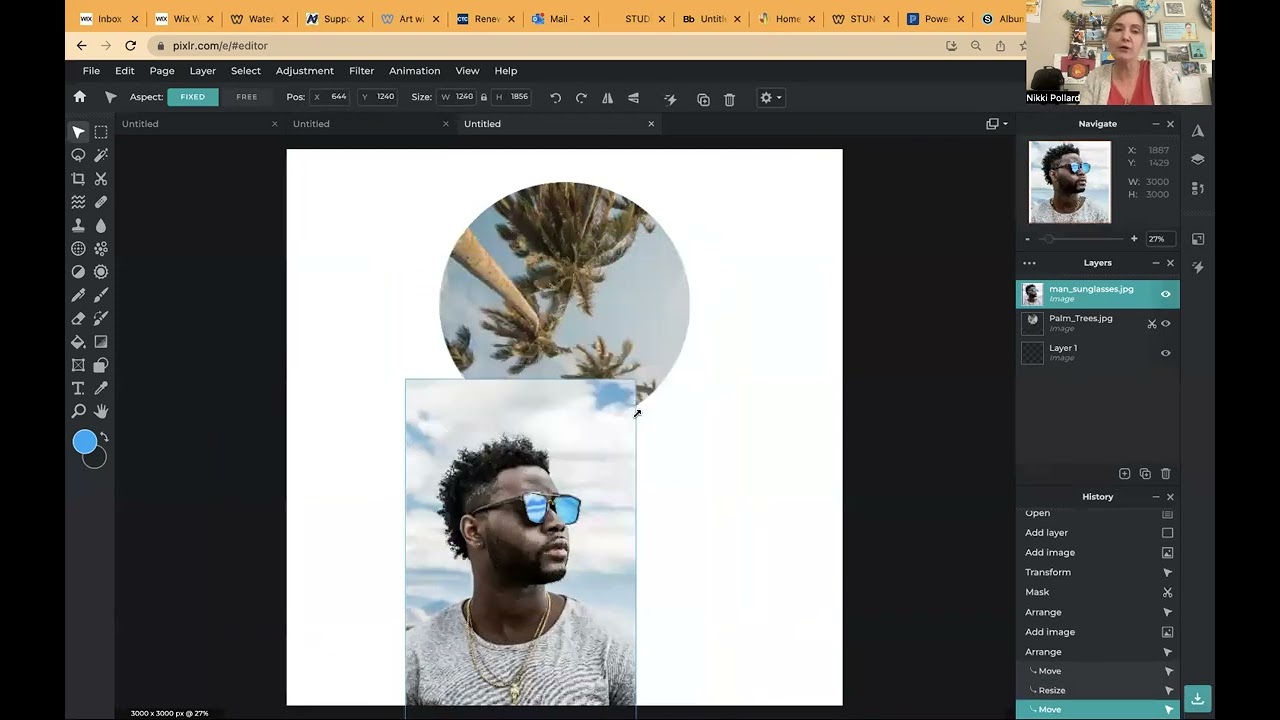The height and width of the screenshot is (720, 1280).
Task: Click the Undo arrow in options bar
Action: pyautogui.click(x=556, y=98)
